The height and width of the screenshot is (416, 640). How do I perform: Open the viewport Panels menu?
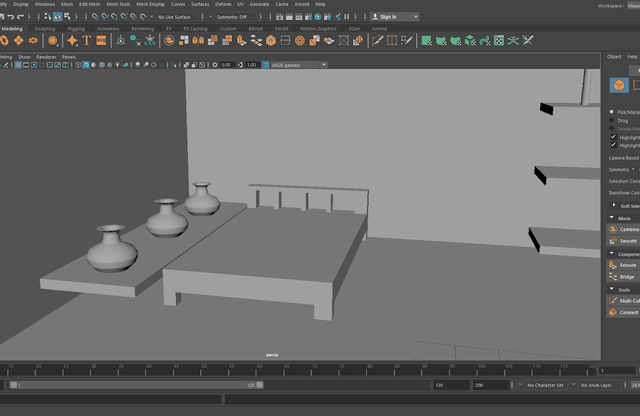[x=69, y=57]
